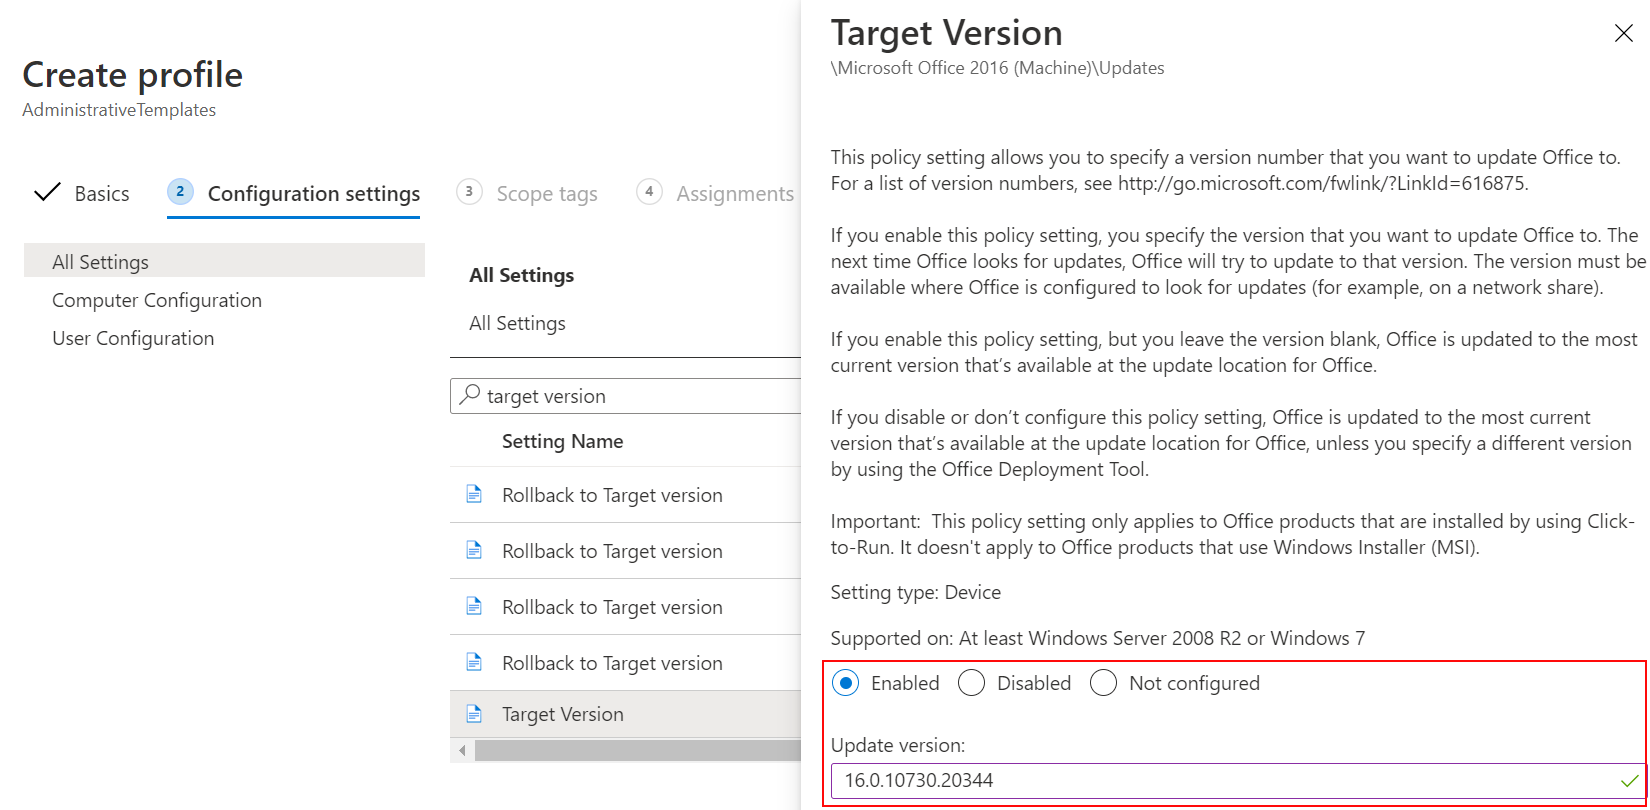The width and height of the screenshot is (1650, 810).
Task: Click the All Settings breadcrumb link
Action: tap(517, 323)
